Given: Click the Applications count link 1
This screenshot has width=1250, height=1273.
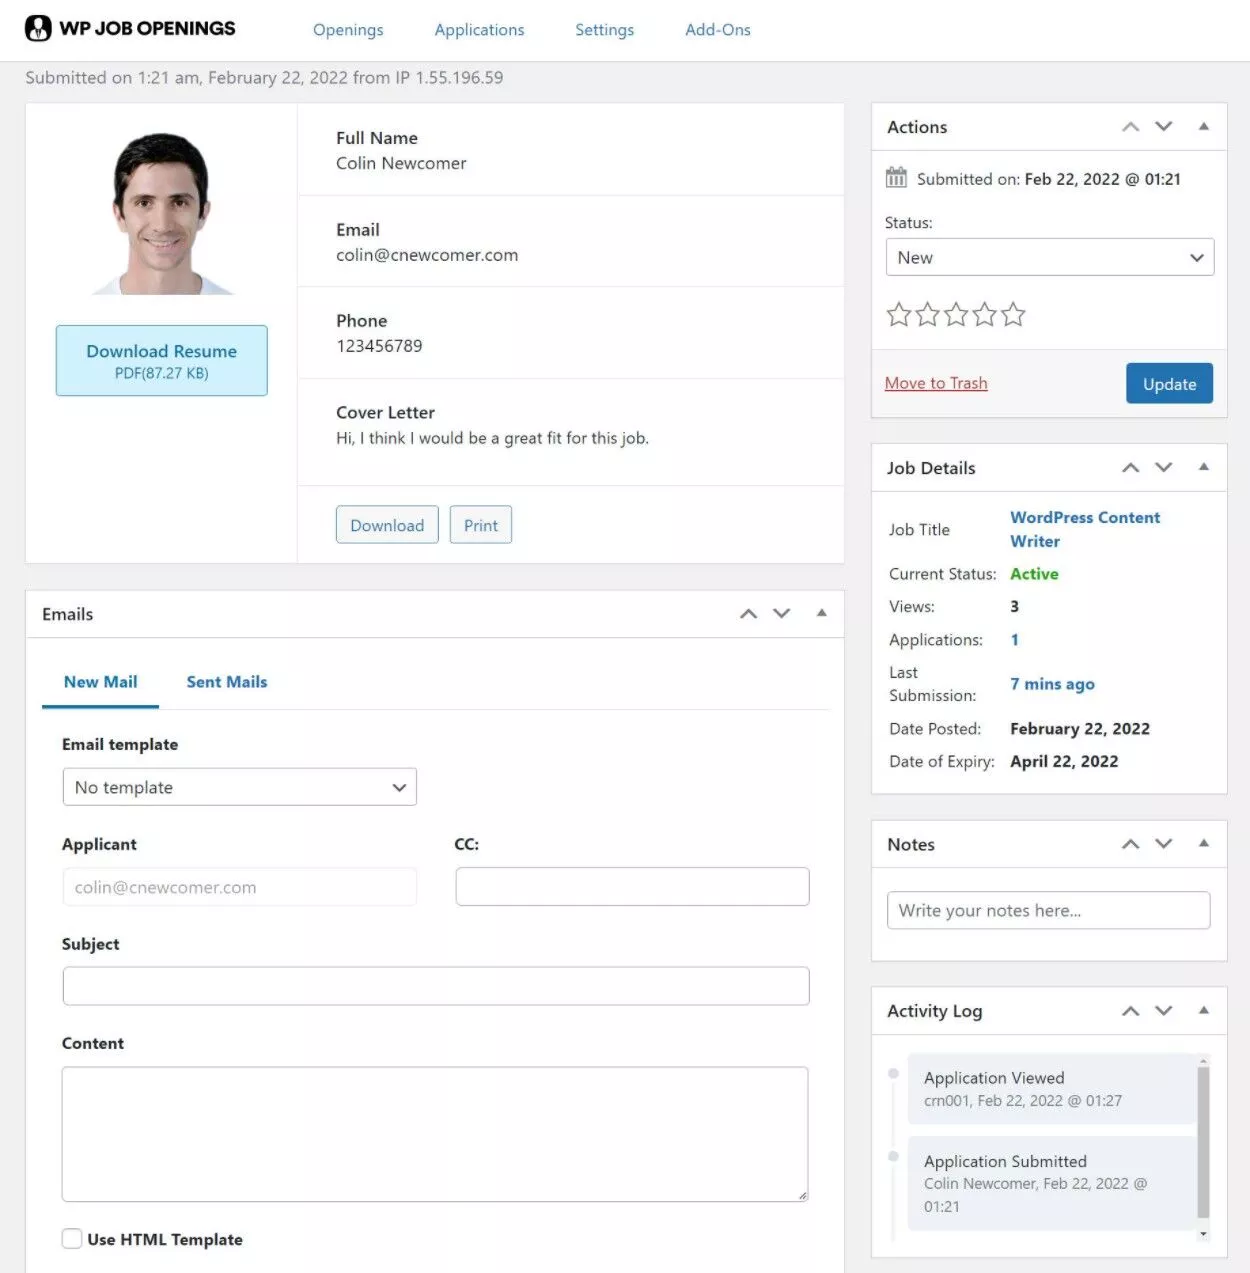Looking at the screenshot, I should (1015, 640).
